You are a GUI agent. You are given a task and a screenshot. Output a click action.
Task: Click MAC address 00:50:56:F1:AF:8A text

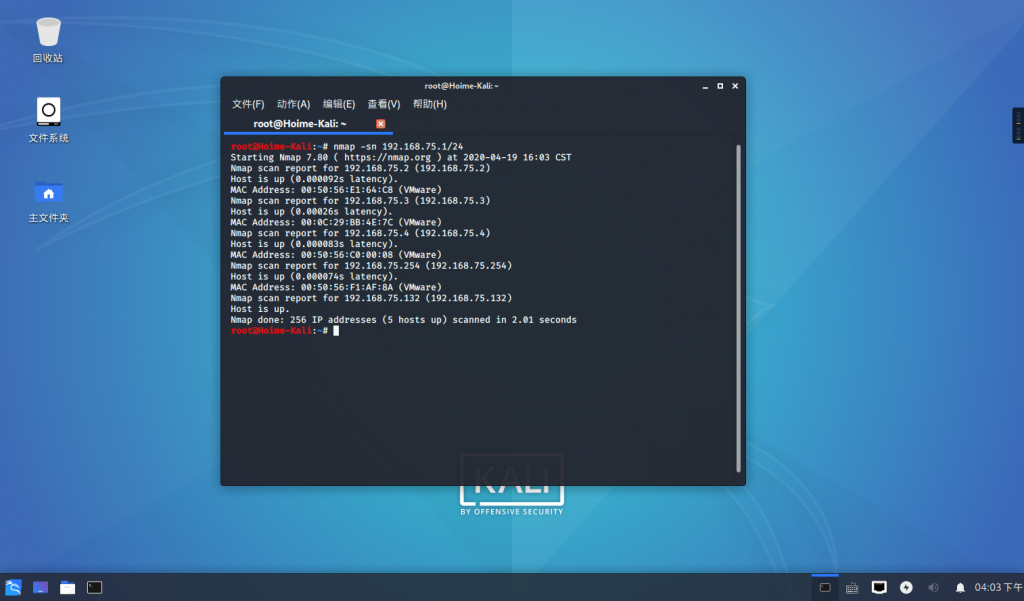(x=347, y=287)
